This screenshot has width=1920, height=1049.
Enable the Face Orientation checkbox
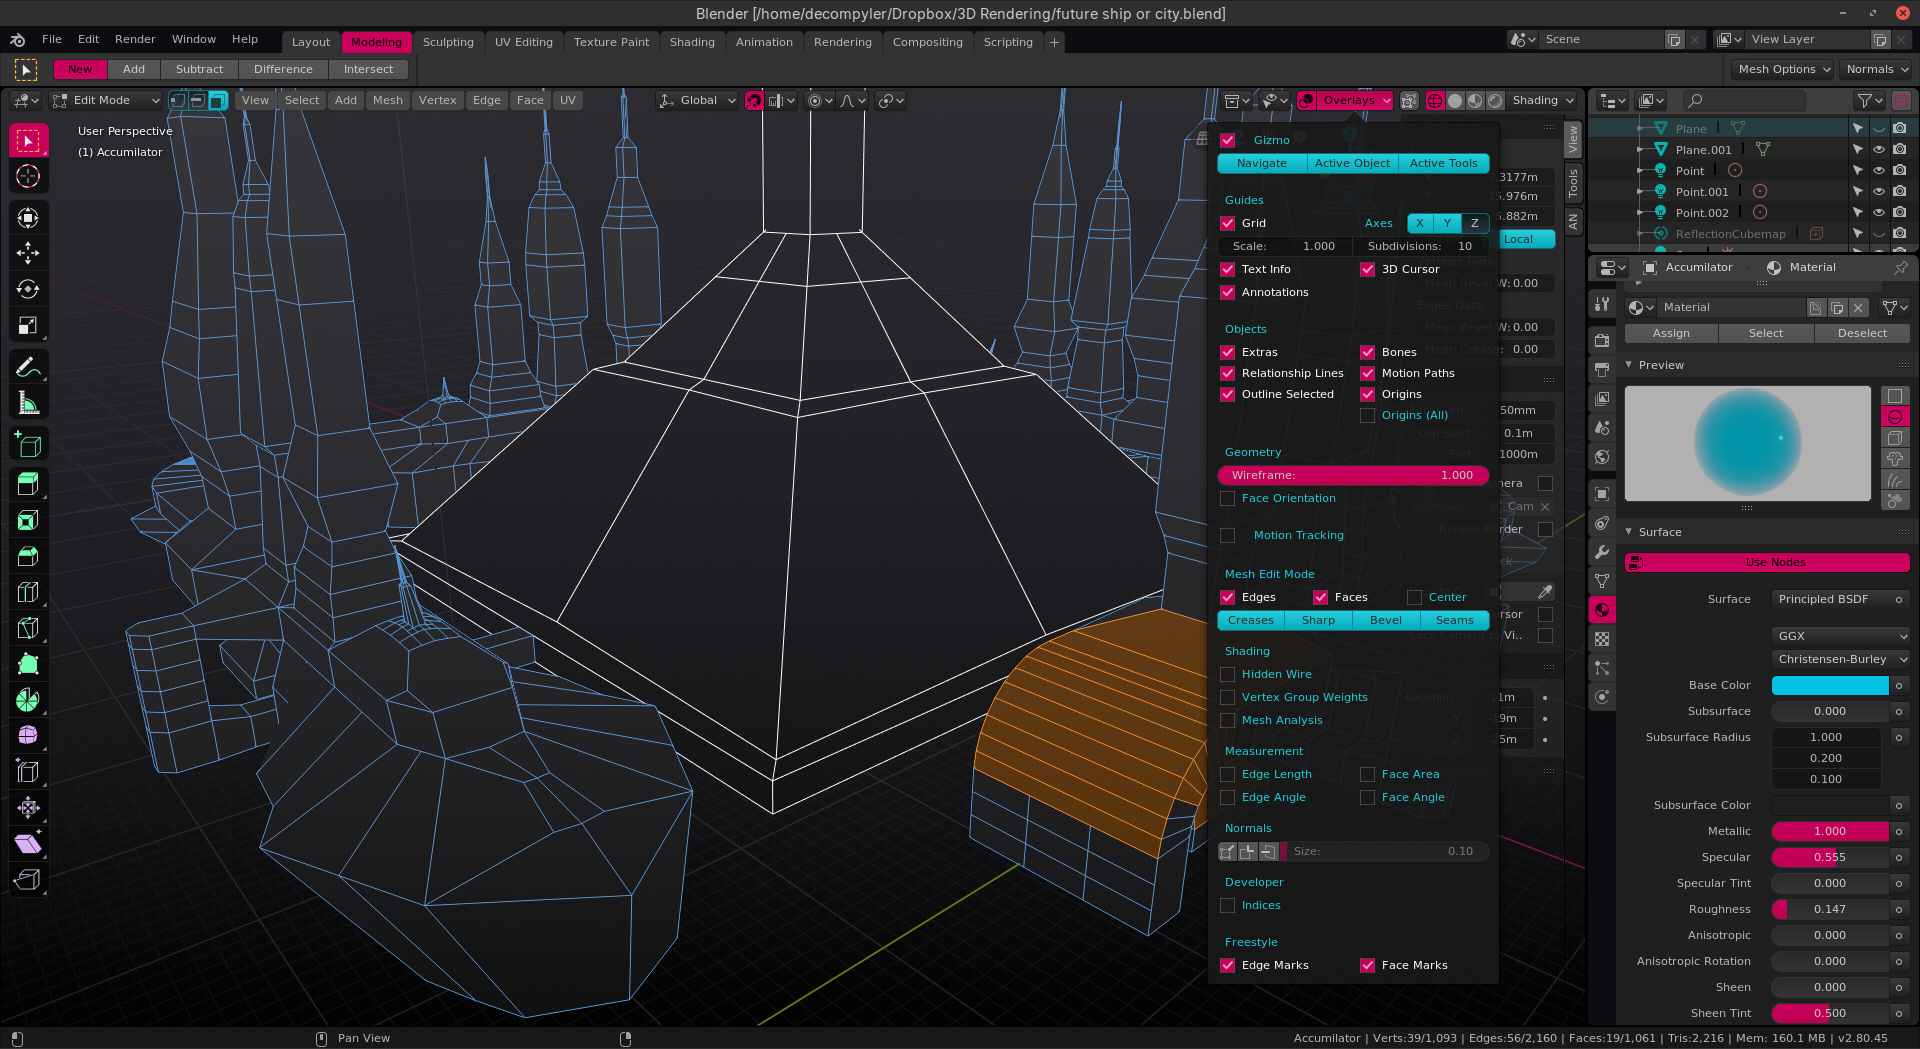pyautogui.click(x=1227, y=499)
